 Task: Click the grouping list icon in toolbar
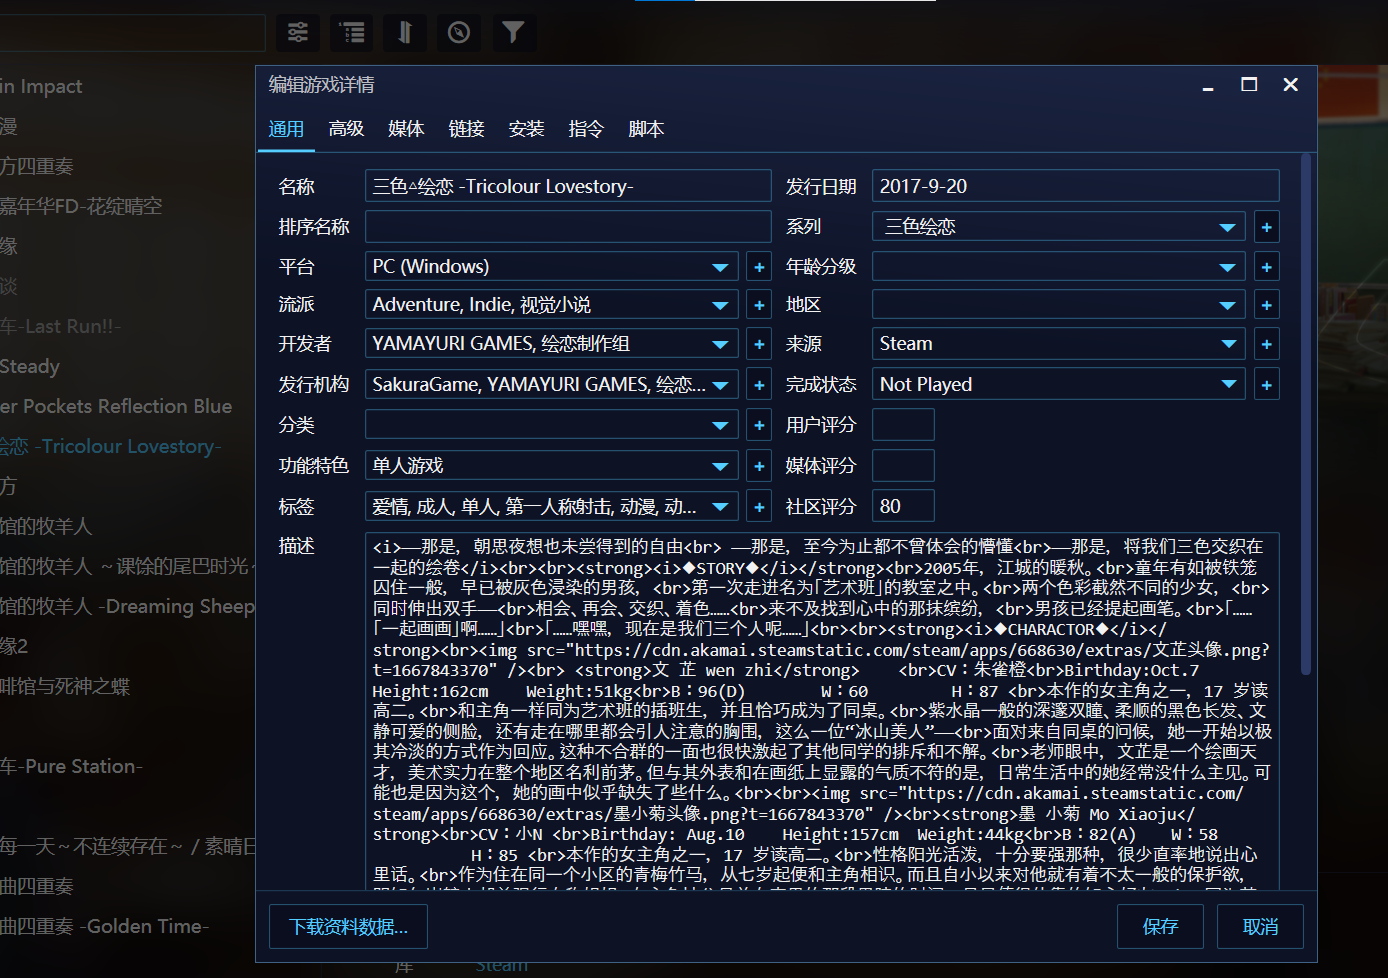(352, 33)
